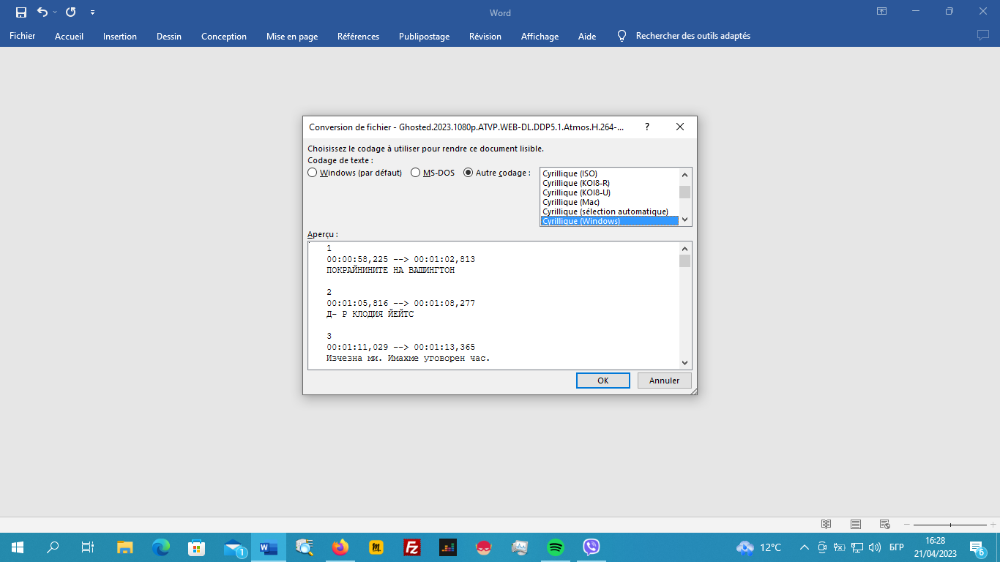Switch to the Révision tab

click(x=485, y=36)
